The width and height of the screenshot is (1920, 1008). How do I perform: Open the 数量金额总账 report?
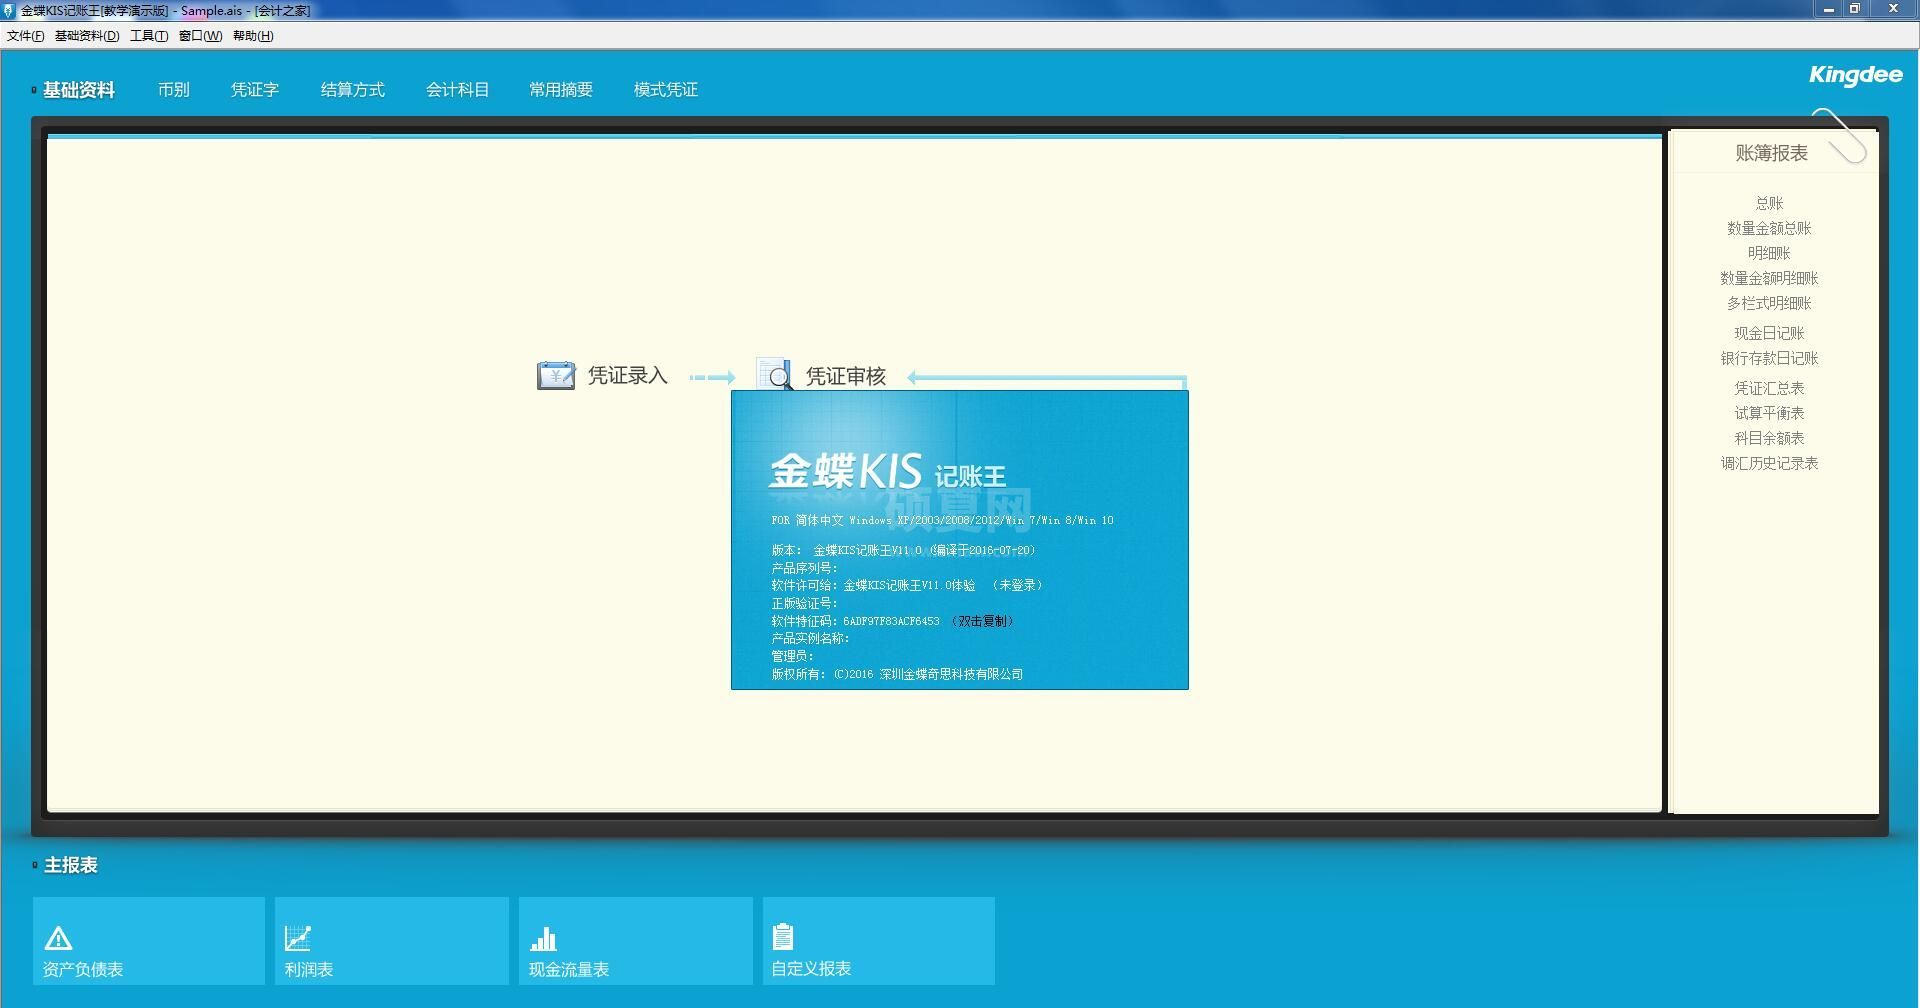point(1769,228)
